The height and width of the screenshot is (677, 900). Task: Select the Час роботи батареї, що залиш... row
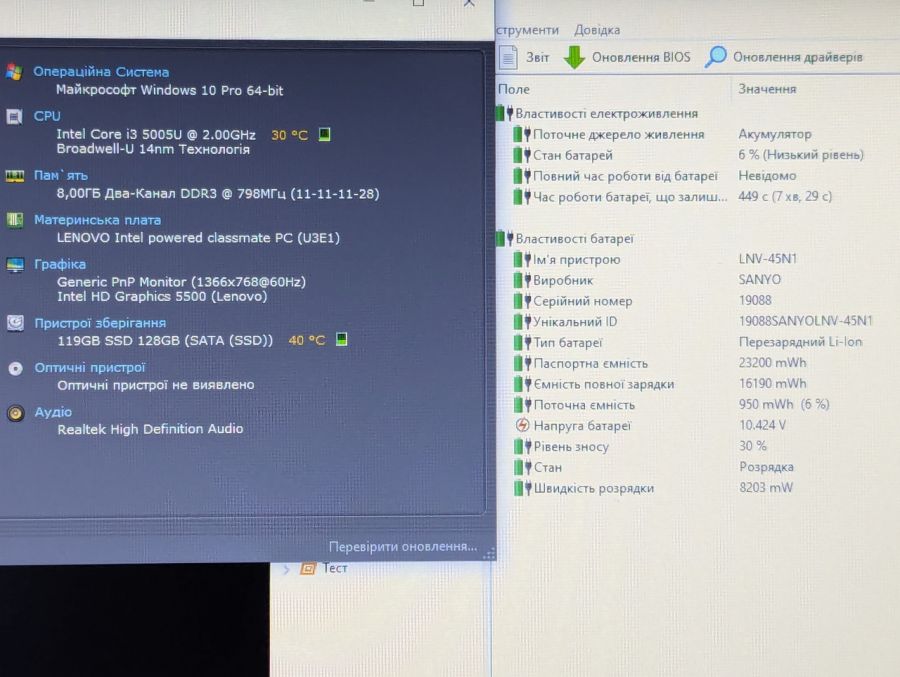[697, 197]
